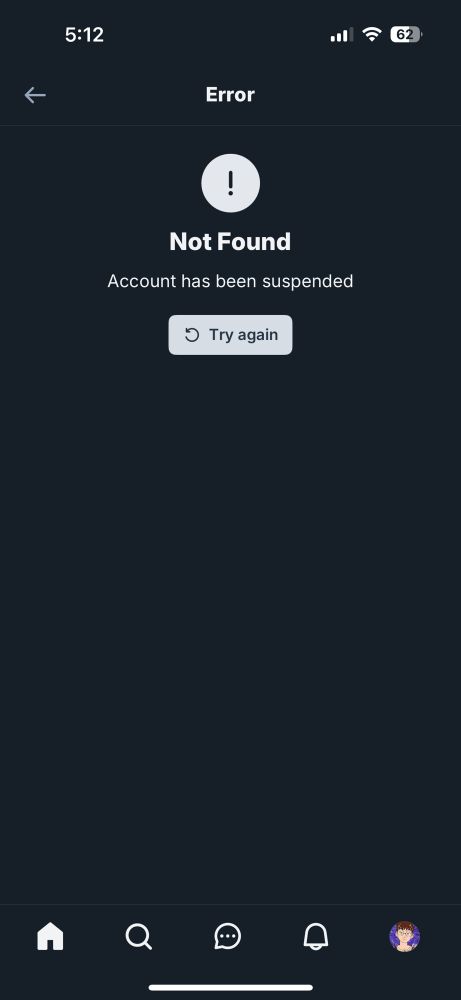Tap the Account has been suspended message
461x1000 pixels.
pyautogui.click(x=230, y=281)
